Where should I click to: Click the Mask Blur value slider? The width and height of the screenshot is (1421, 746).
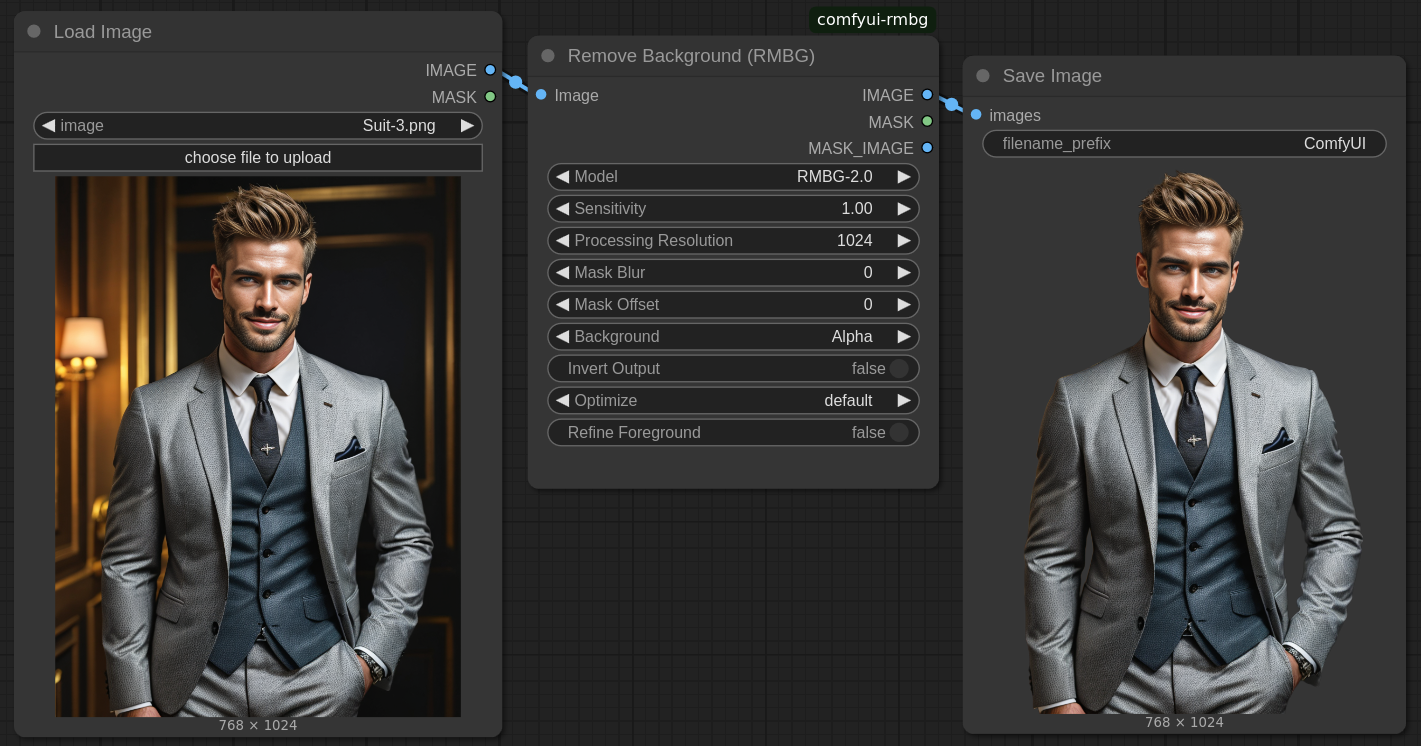(733, 273)
